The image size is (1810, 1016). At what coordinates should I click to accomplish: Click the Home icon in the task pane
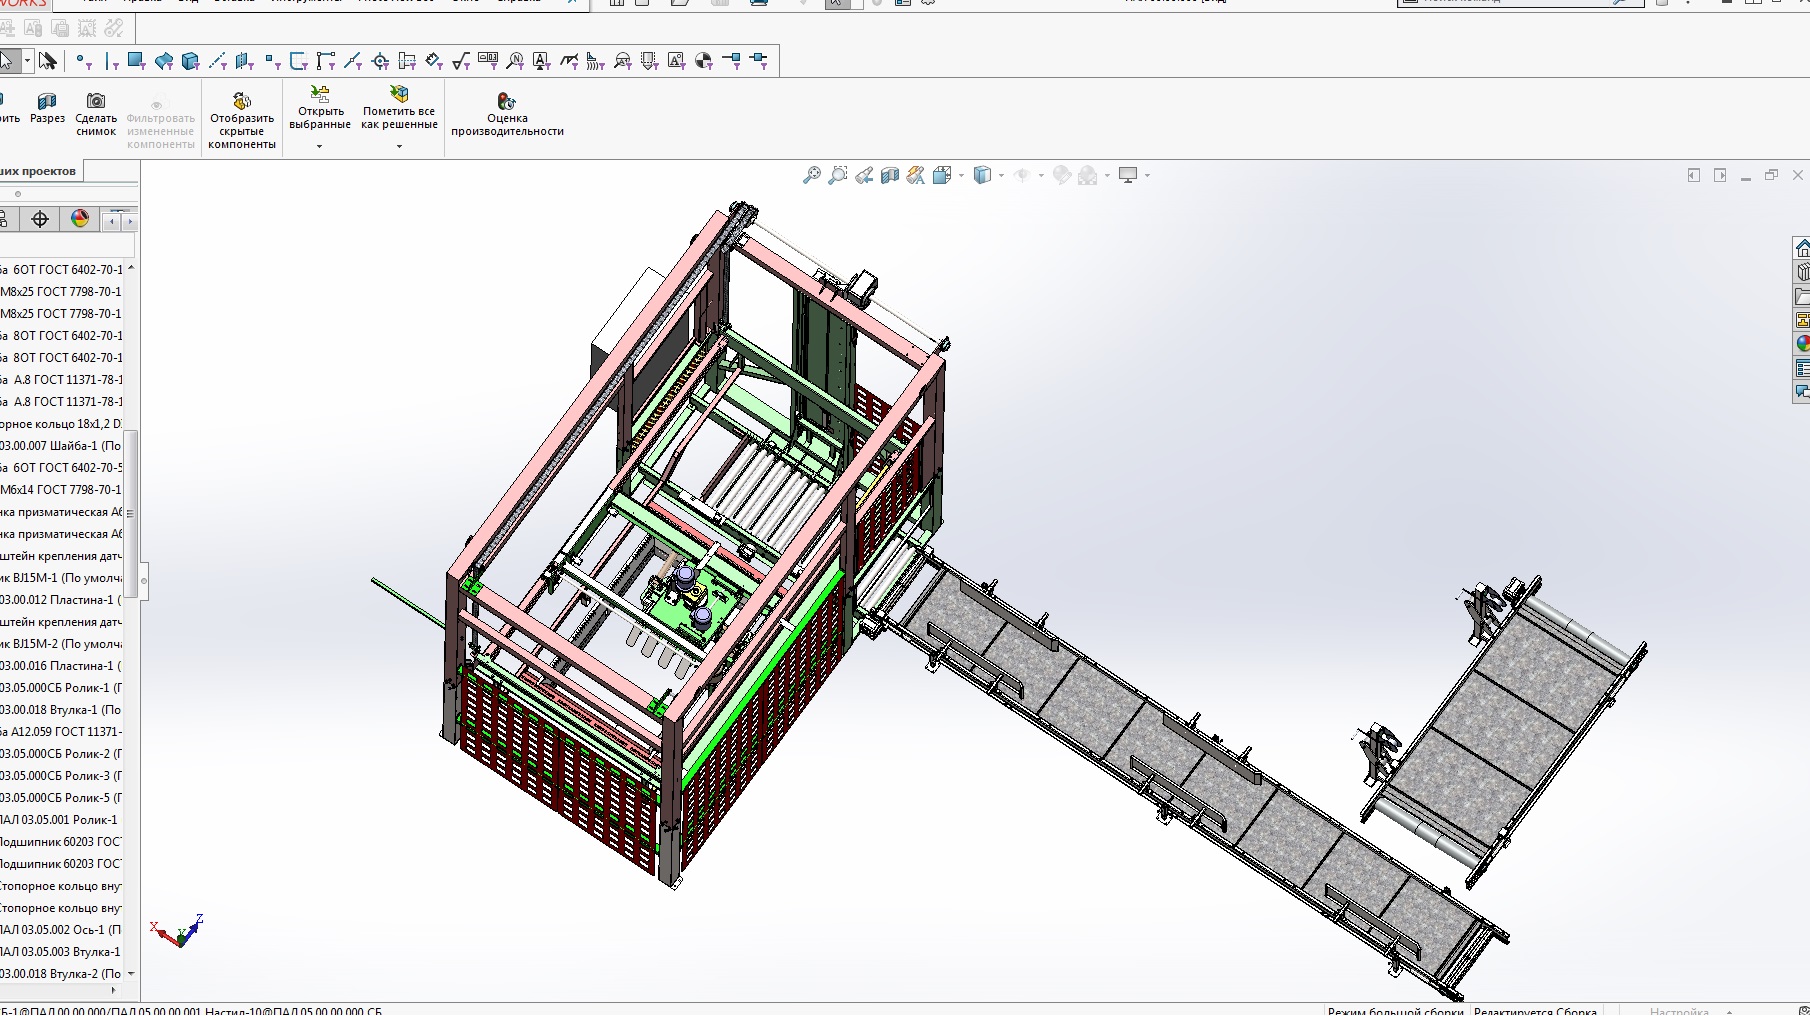tap(1802, 247)
